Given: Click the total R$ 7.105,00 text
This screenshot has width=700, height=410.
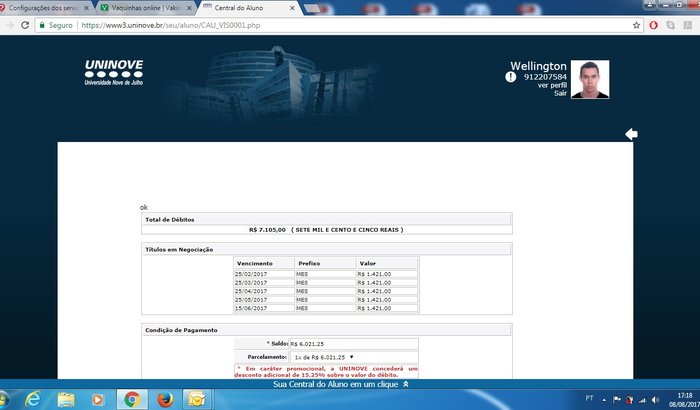Looking at the screenshot, I should coord(267,230).
